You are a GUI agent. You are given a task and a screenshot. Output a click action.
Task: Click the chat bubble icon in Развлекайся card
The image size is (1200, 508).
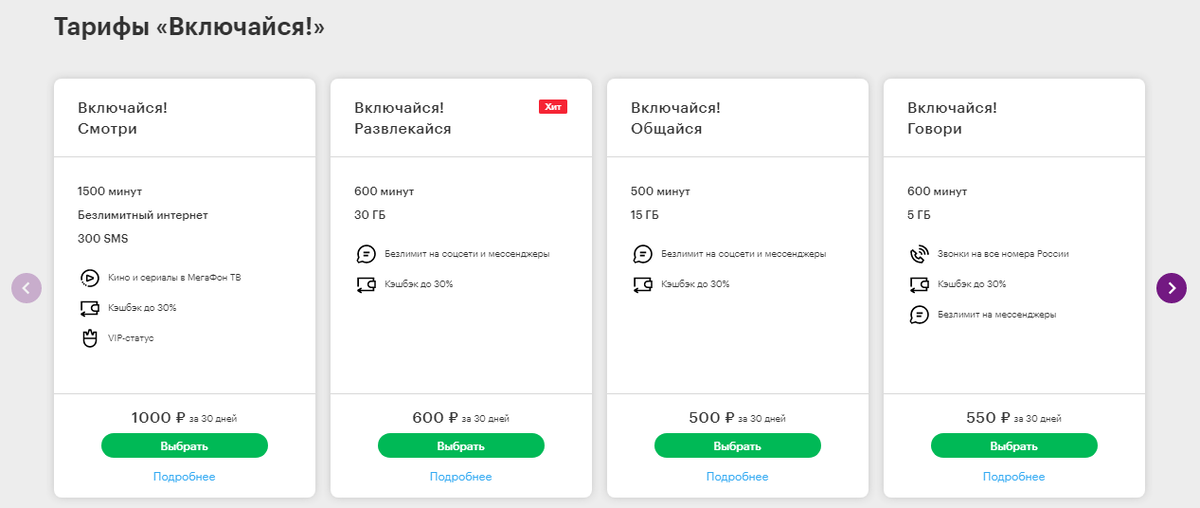coord(366,254)
